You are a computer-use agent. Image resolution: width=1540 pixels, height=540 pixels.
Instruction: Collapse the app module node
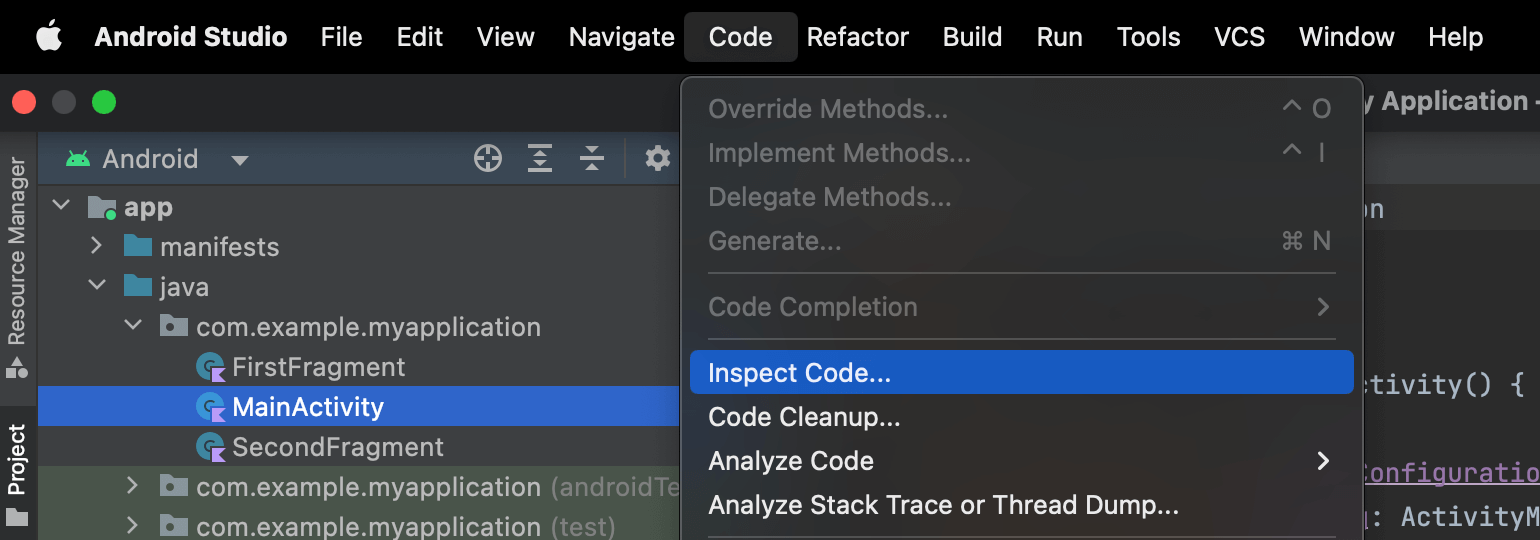[62, 206]
